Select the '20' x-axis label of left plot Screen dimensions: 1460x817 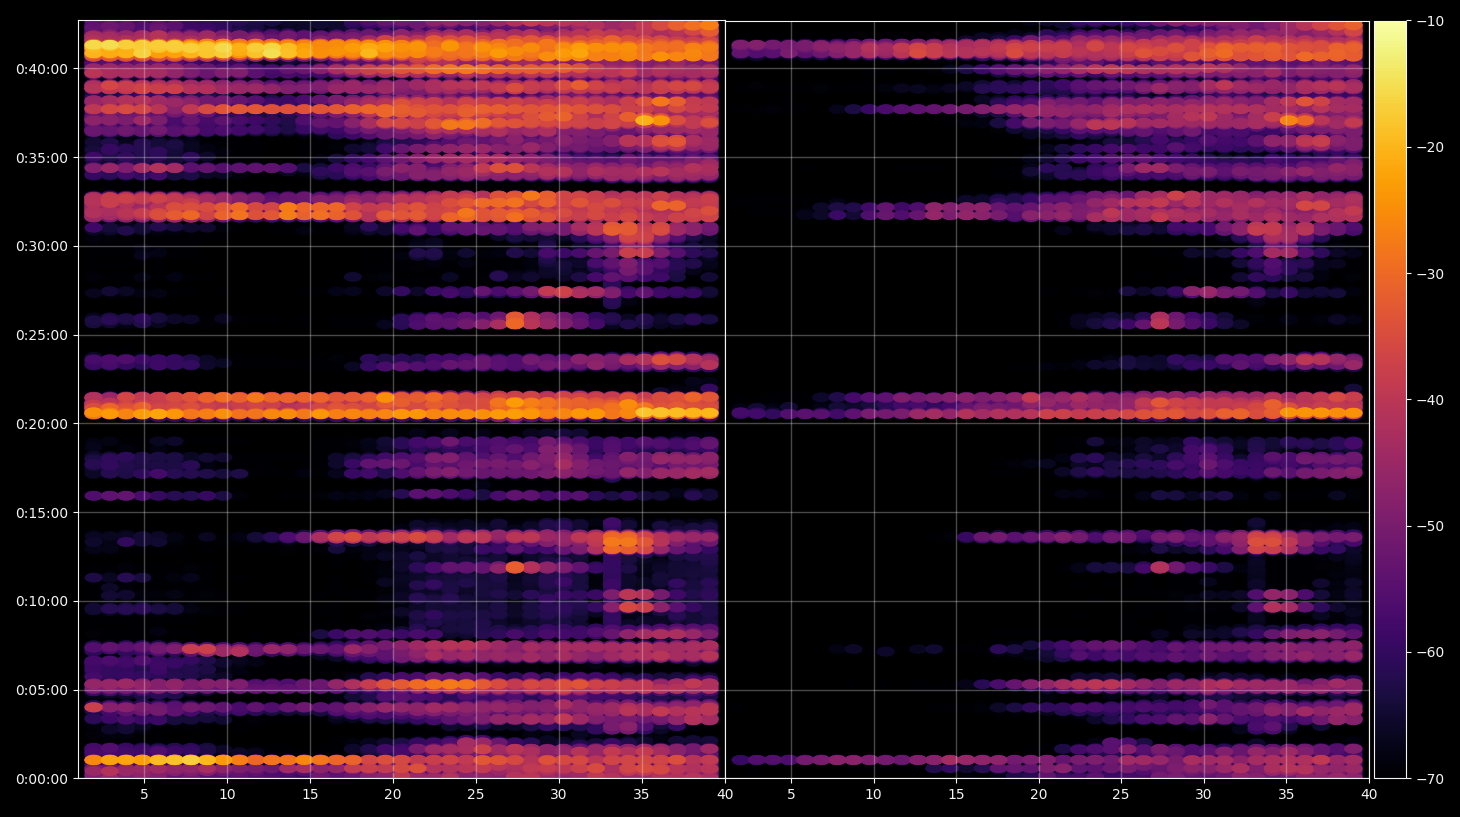click(x=393, y=795)
